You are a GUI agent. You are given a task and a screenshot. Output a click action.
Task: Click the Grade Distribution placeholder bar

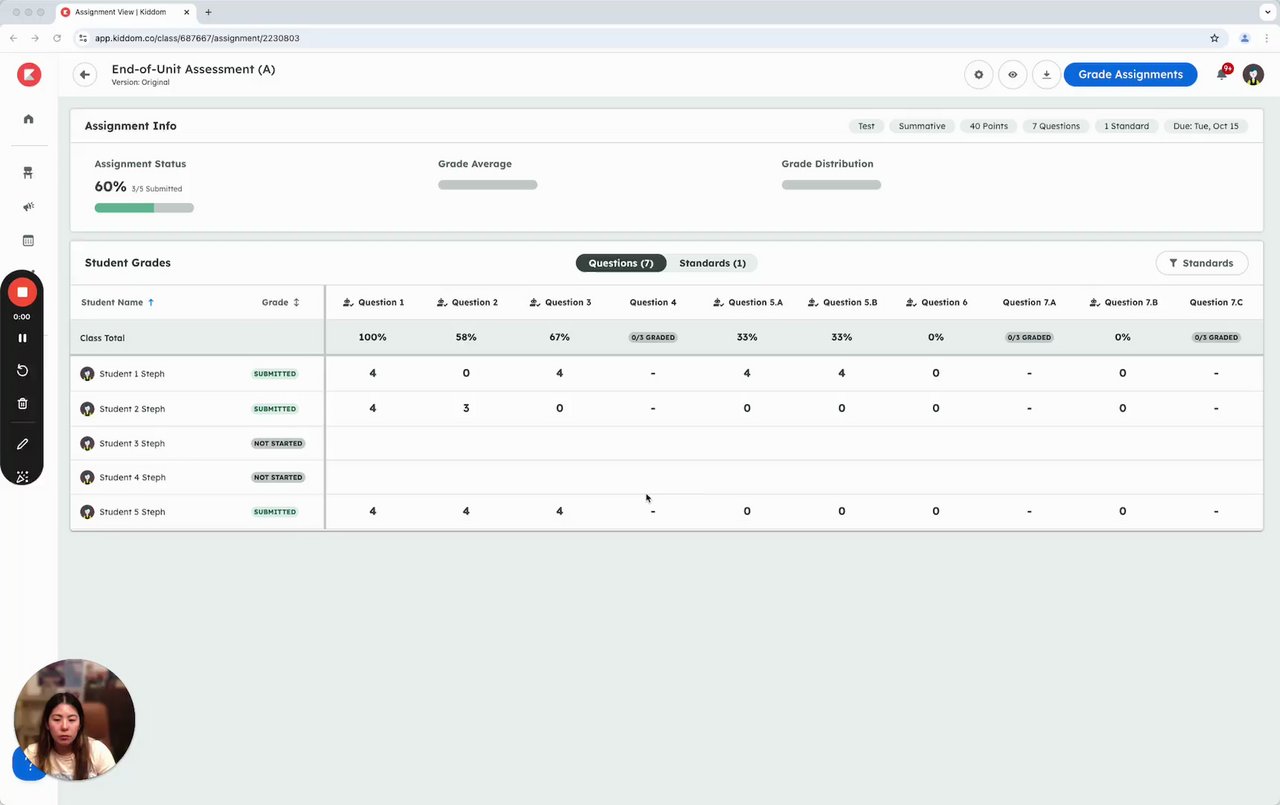tap(831, 185)
